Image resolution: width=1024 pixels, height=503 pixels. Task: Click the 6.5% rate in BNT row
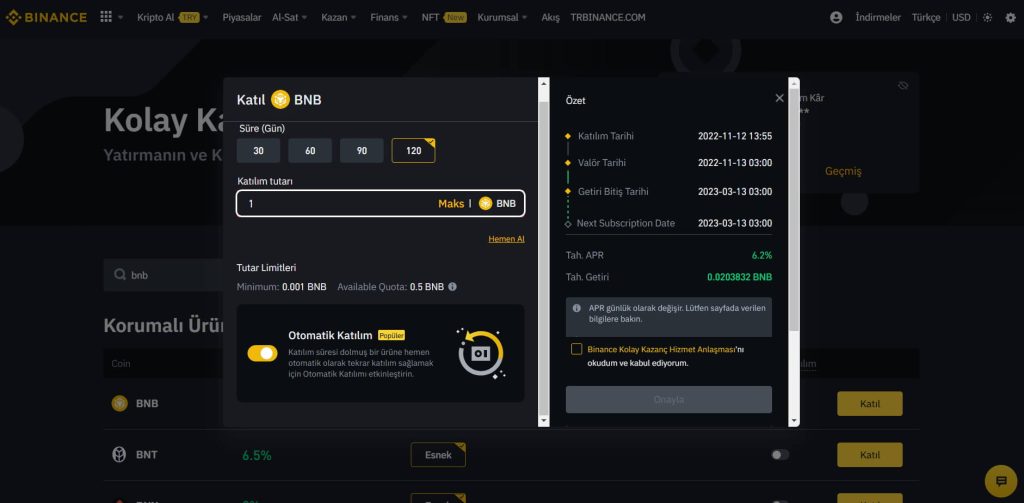(x=257, y=455)
